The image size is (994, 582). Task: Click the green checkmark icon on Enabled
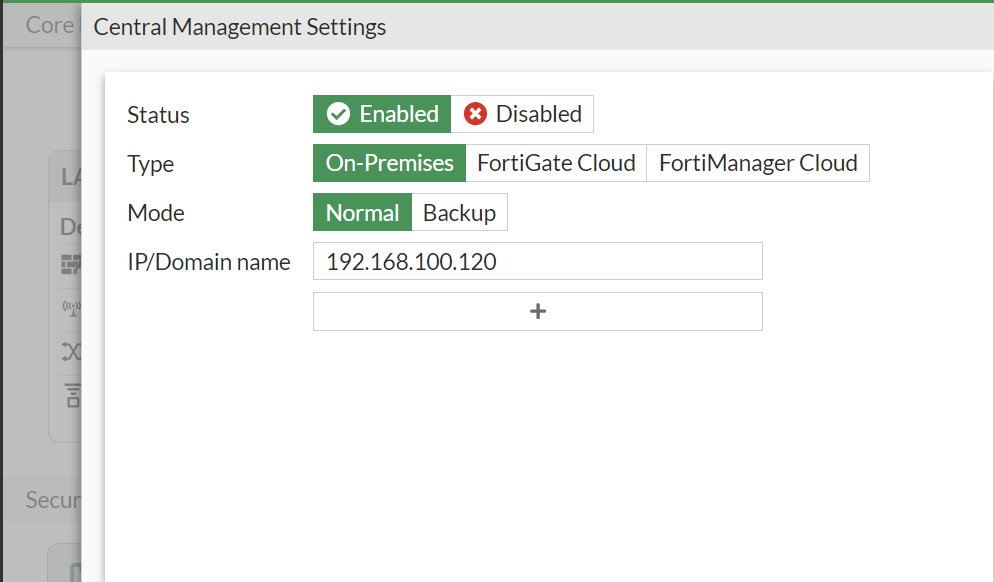339,113
